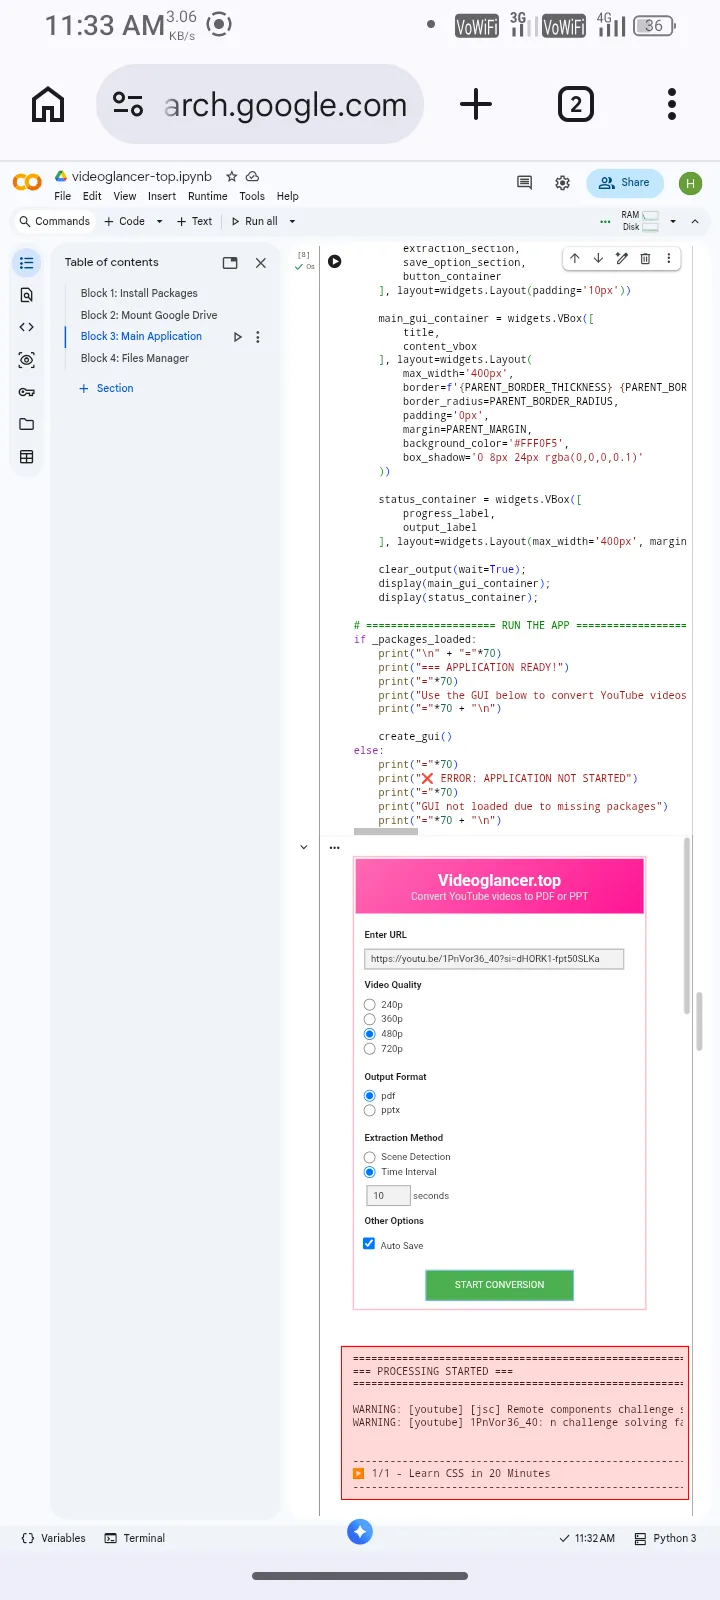Open the Commands search
The height and width of the screenshot is (1600, 720).
[55, 222]
